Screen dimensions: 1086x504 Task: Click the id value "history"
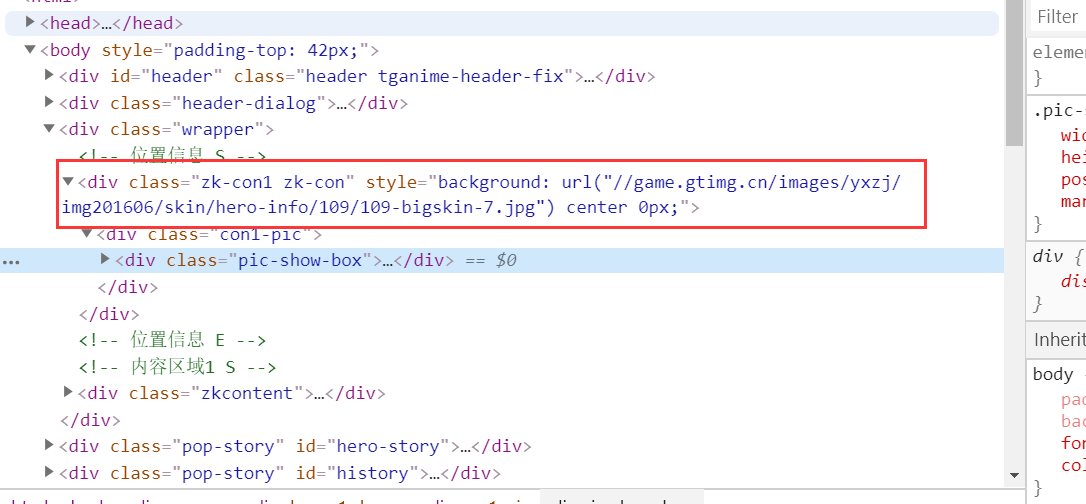click(373, 474)
